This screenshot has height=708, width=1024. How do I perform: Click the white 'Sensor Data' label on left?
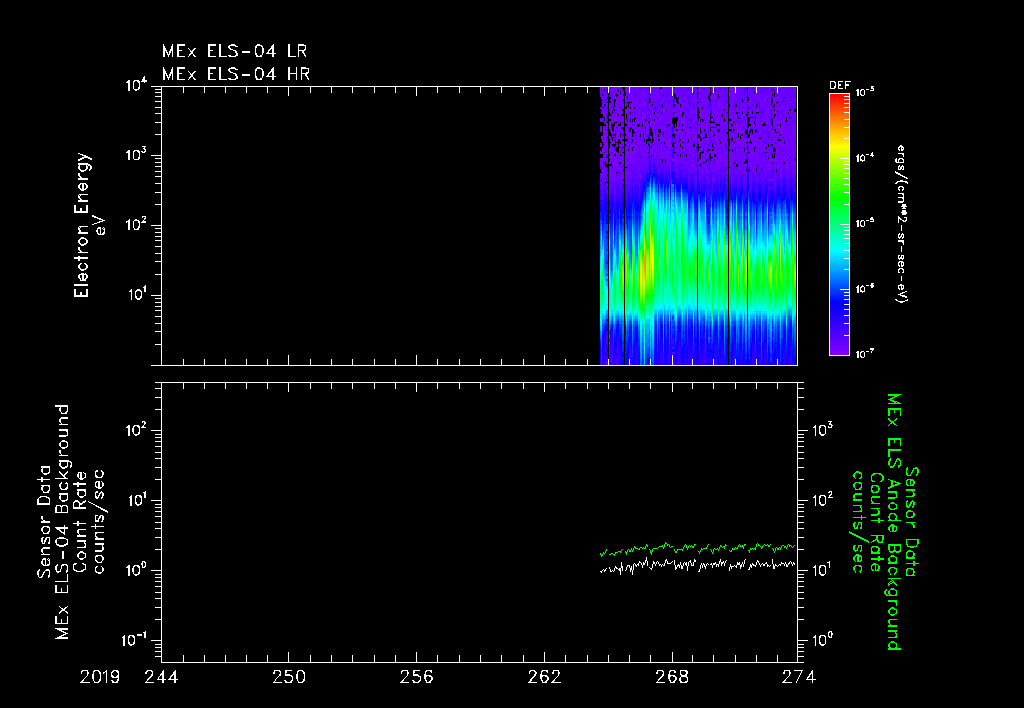point(44,522)
